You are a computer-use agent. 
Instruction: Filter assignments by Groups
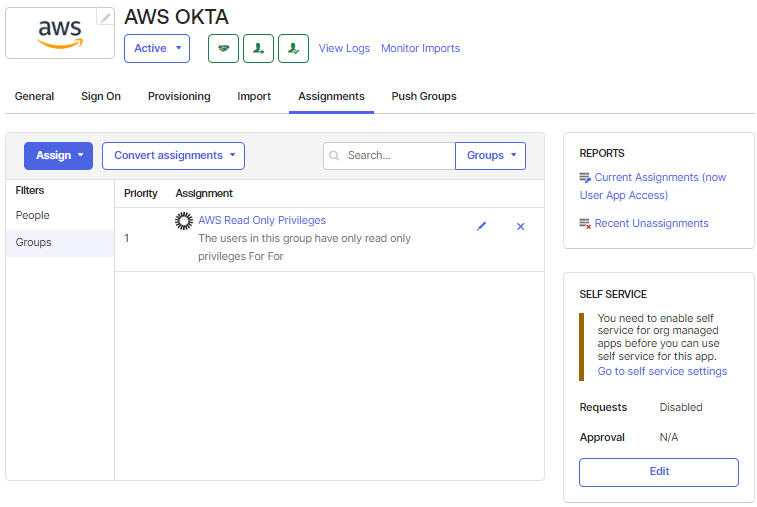coord(60,242)
